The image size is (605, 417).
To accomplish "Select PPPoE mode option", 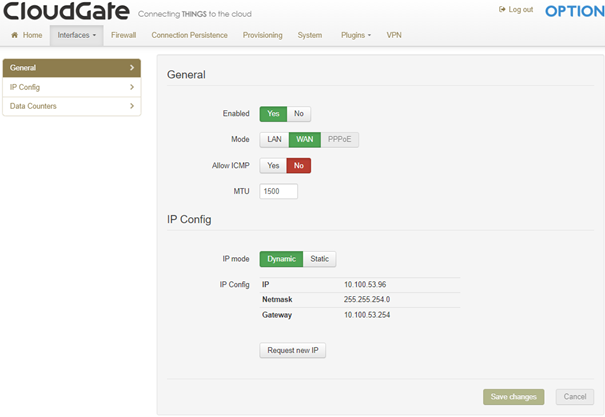I will tap(340, 139).
